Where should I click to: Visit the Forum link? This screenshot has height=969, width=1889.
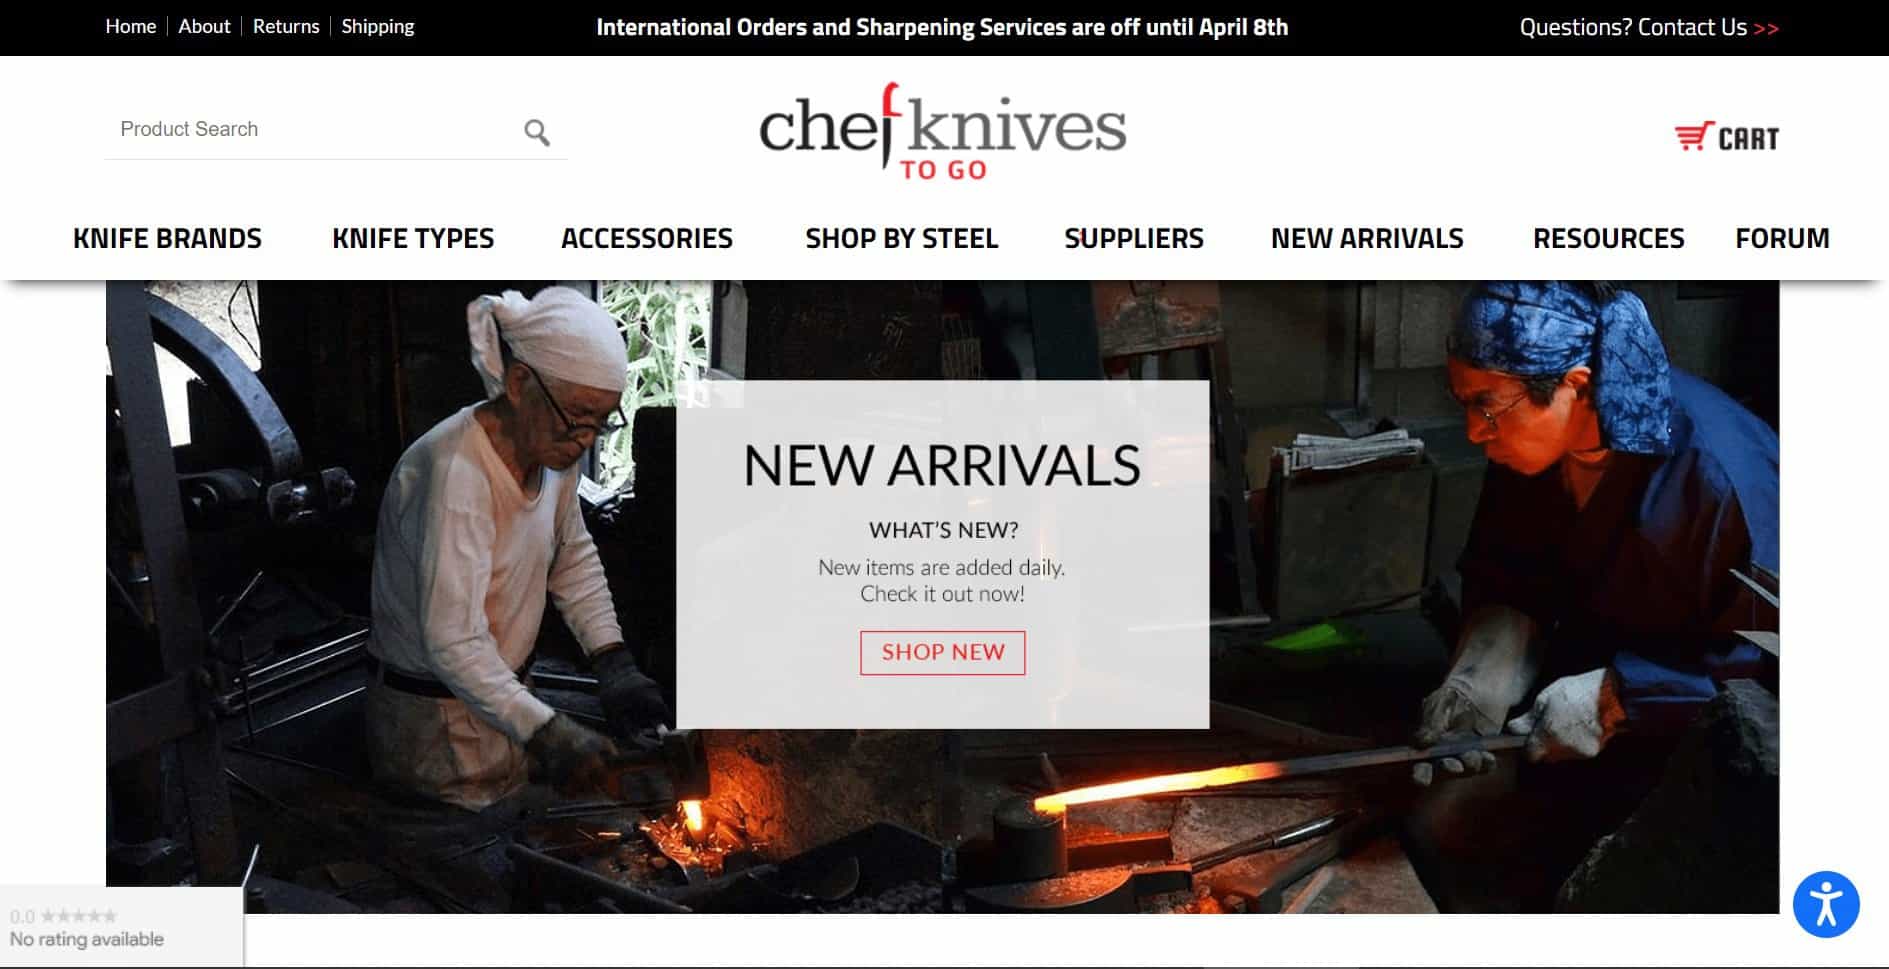(1782, 238)
